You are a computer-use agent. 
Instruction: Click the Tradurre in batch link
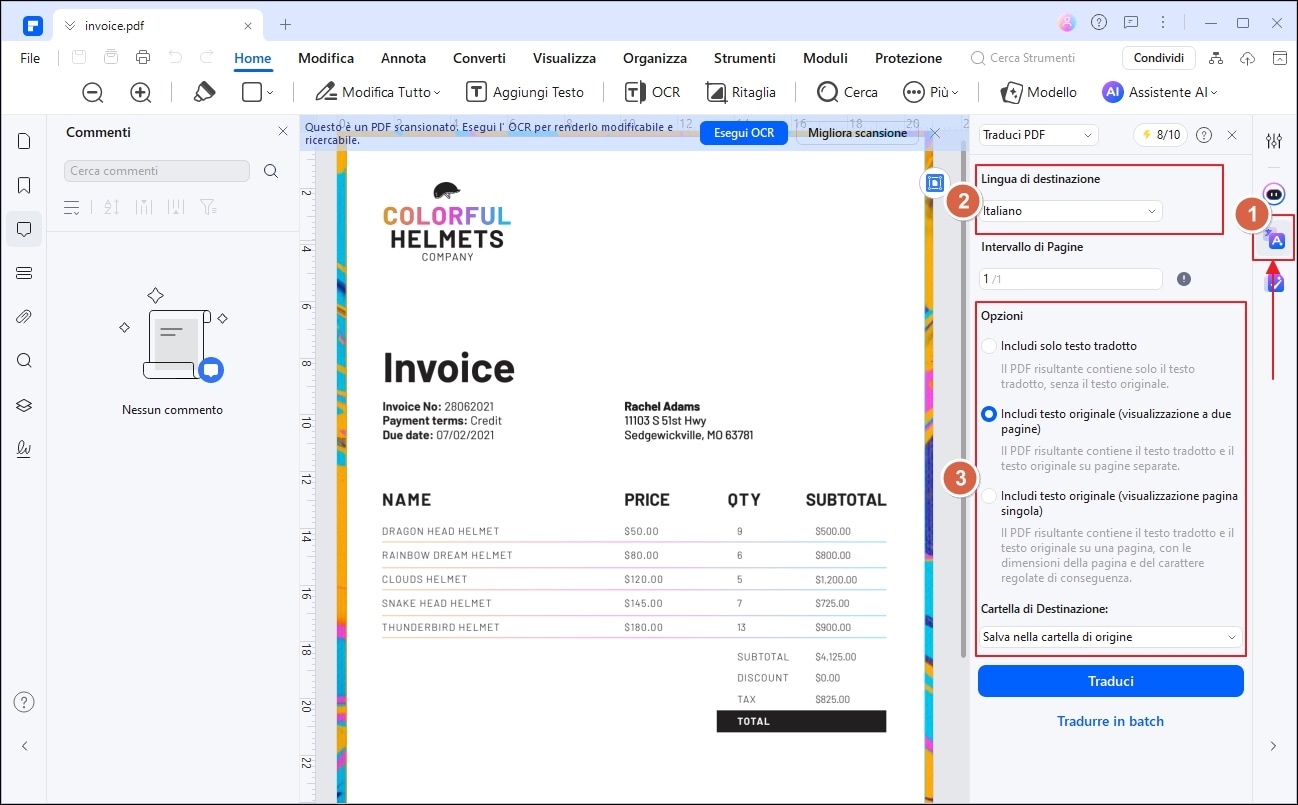[1111, 721]
